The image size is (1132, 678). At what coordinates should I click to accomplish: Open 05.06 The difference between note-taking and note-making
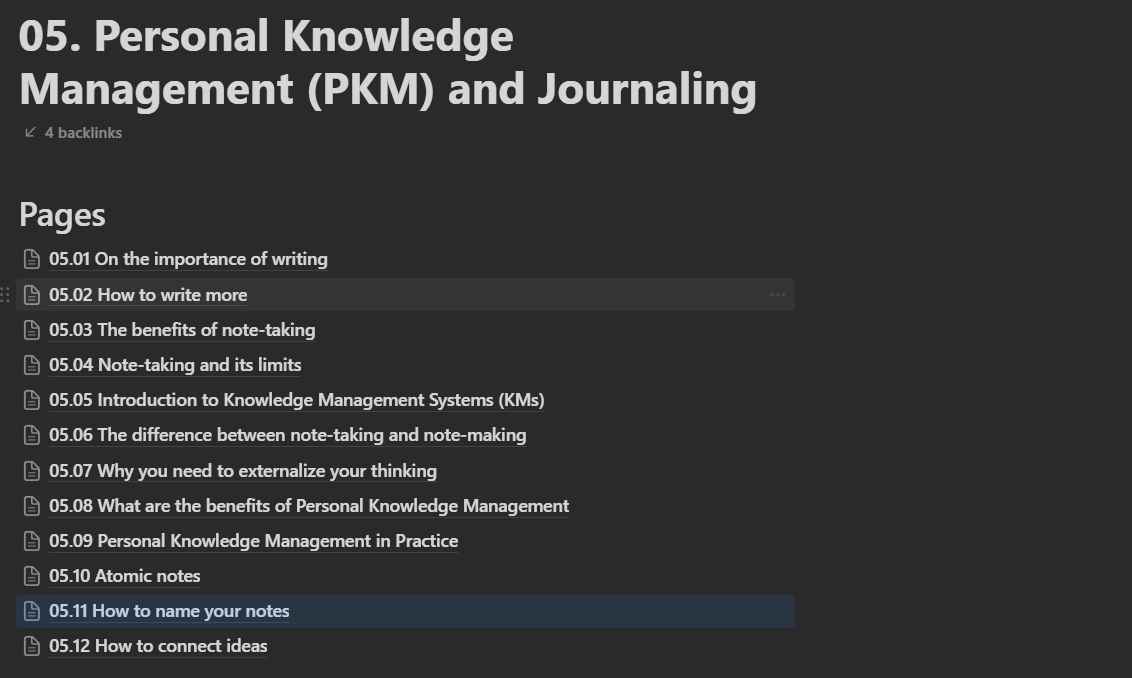click(288, 435)
